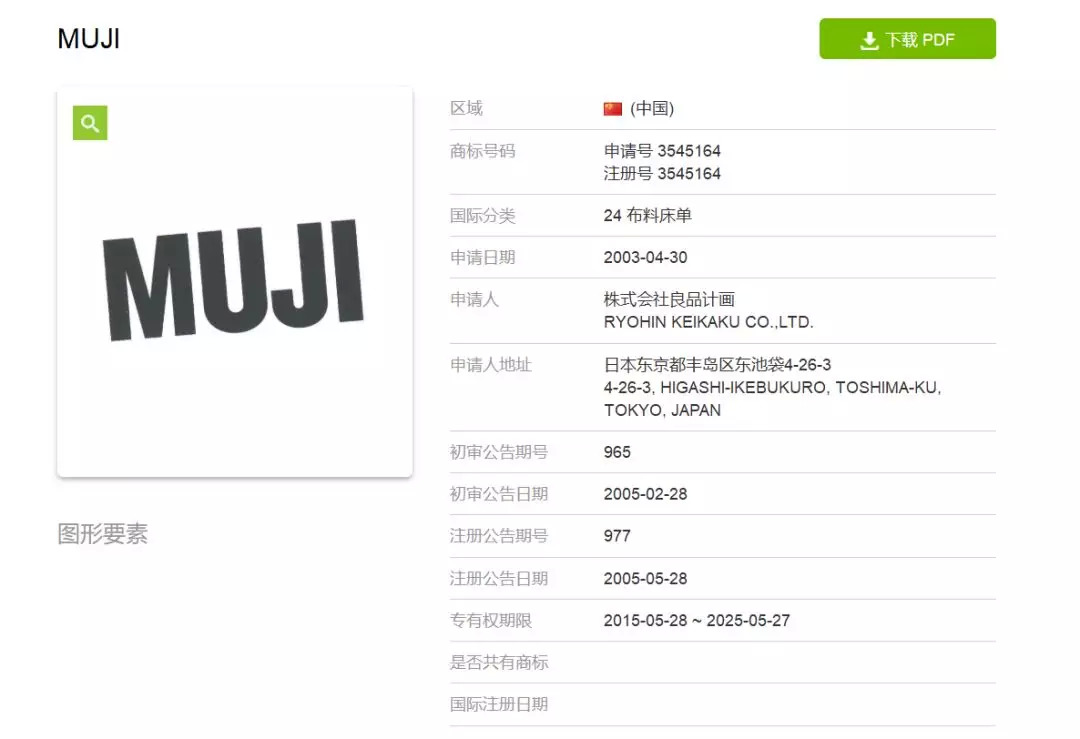The width and height of the screenshot is (1080, 739).
Task: Click the 申请日期 label
Action: tap(482, 258)
